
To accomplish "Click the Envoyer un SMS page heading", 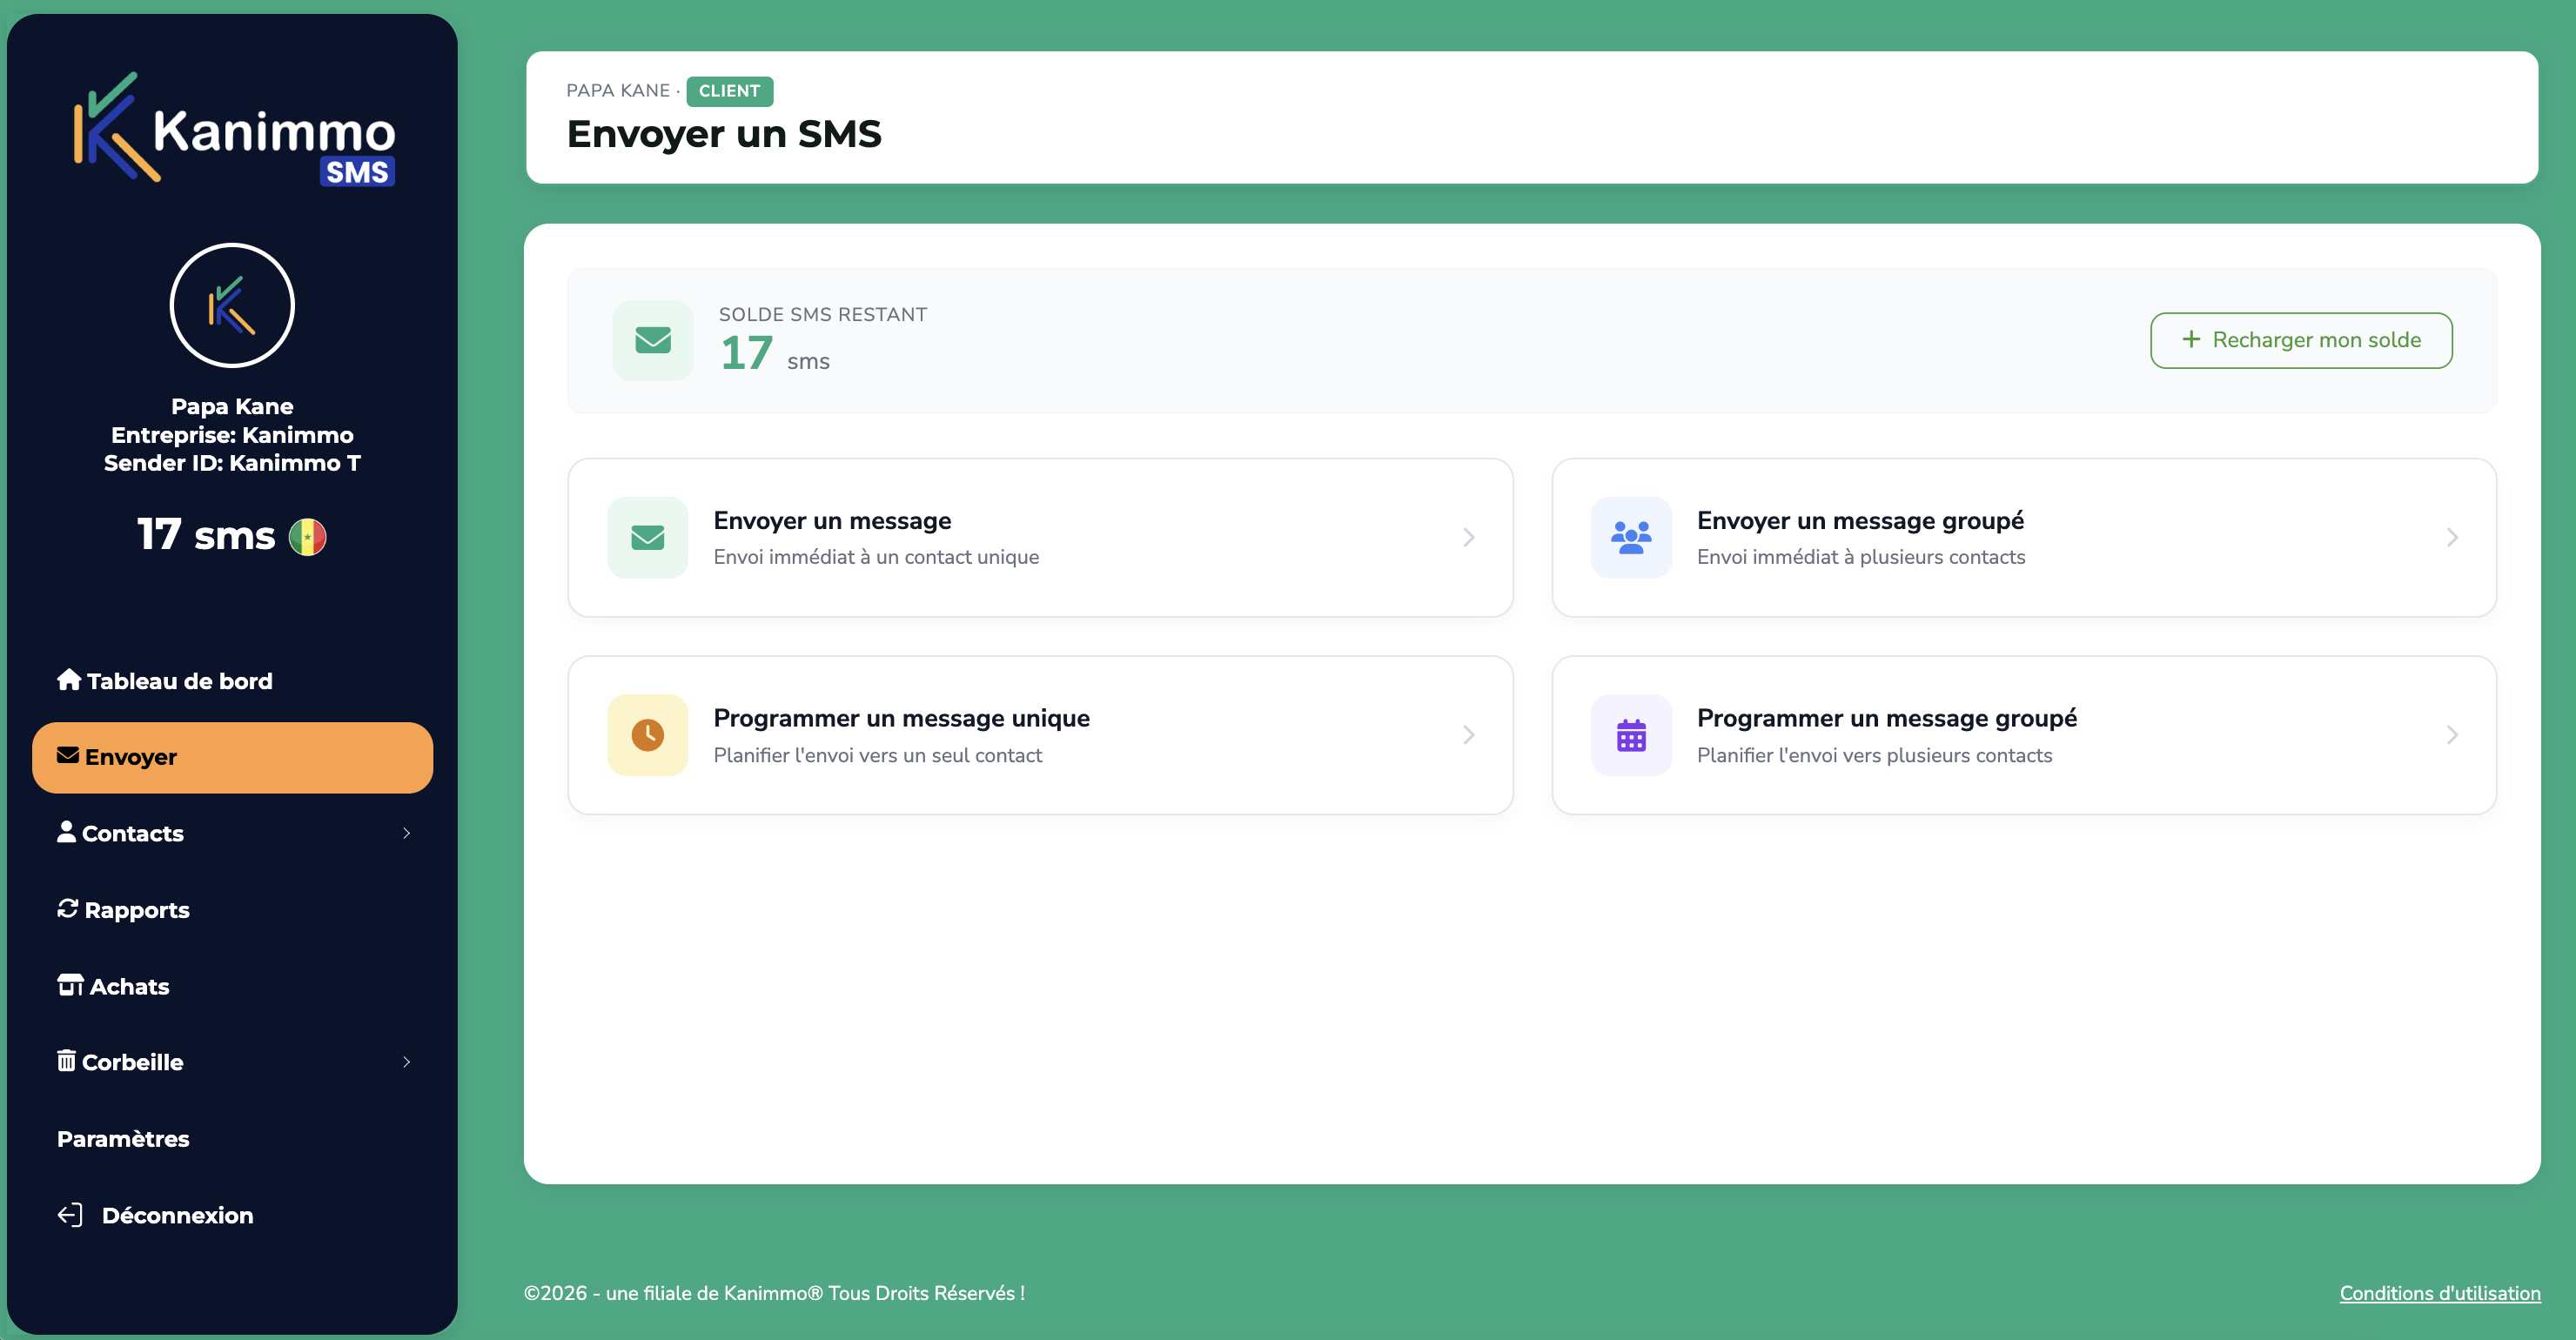I will click(x=724, y=134).
